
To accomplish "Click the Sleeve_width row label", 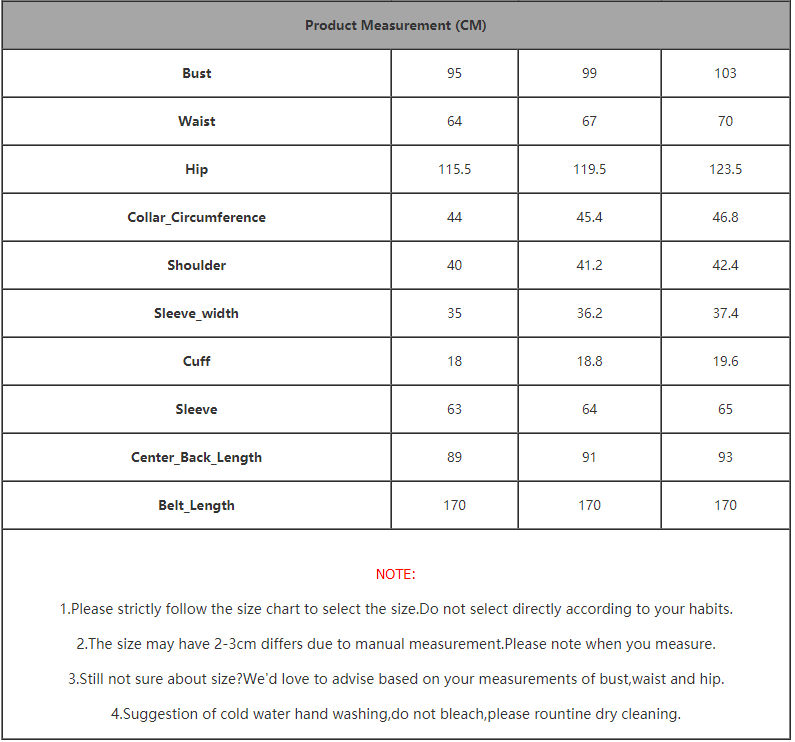I will tap(197, 313).
